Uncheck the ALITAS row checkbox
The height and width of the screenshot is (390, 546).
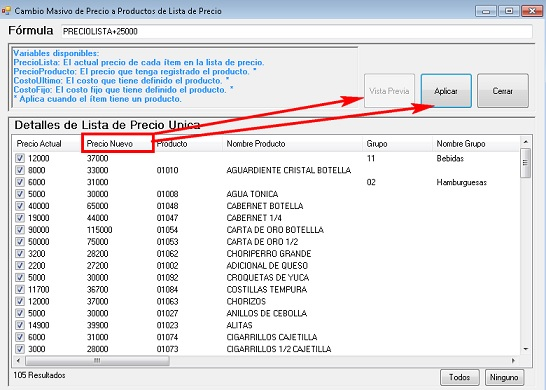click(x=20, y=325)
